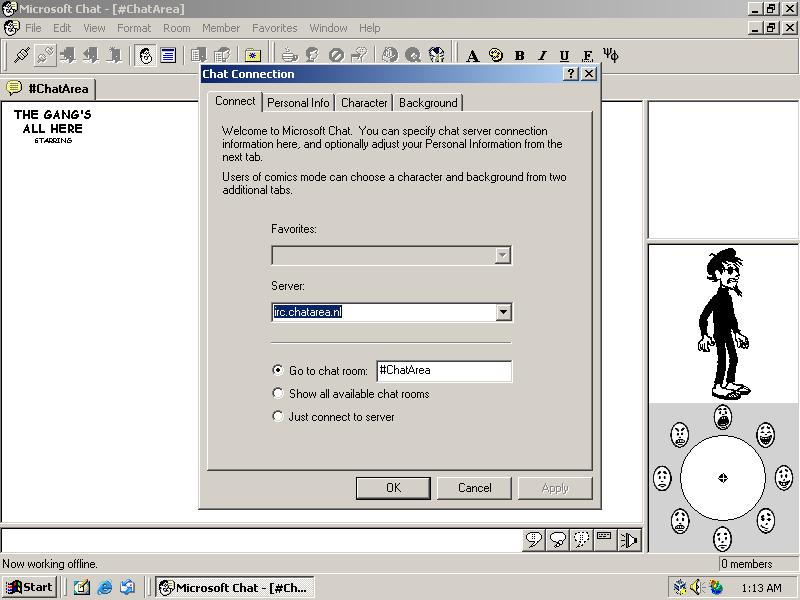
Task: Expand the Server dropdown list
Action: (x=503, y=312)
